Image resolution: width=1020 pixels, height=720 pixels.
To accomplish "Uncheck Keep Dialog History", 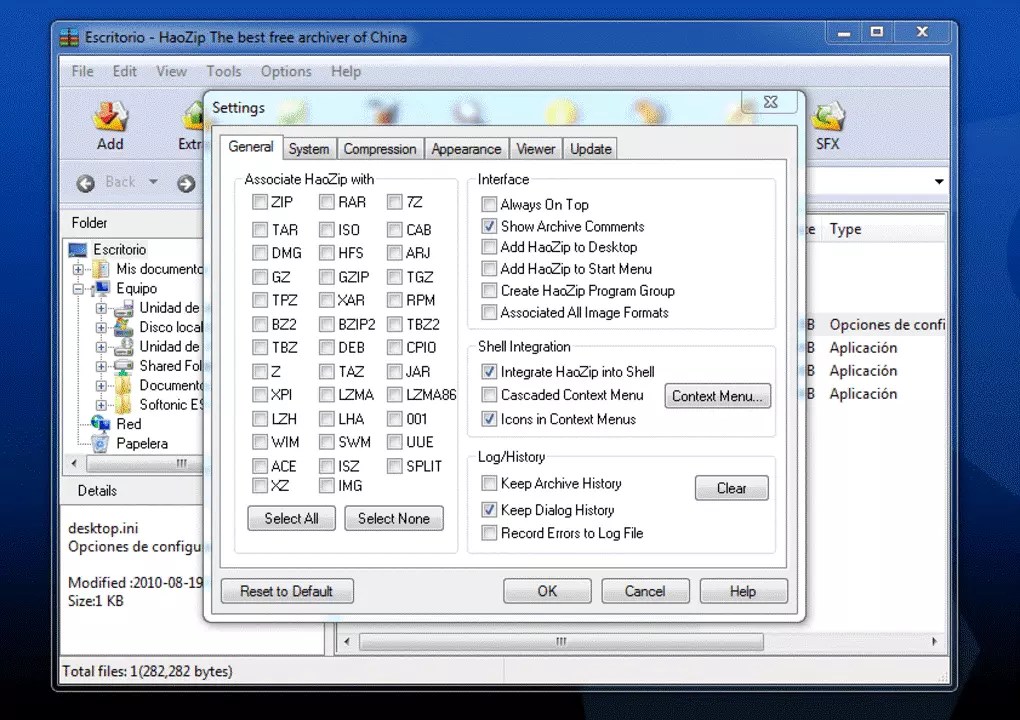I will [489, 510].
